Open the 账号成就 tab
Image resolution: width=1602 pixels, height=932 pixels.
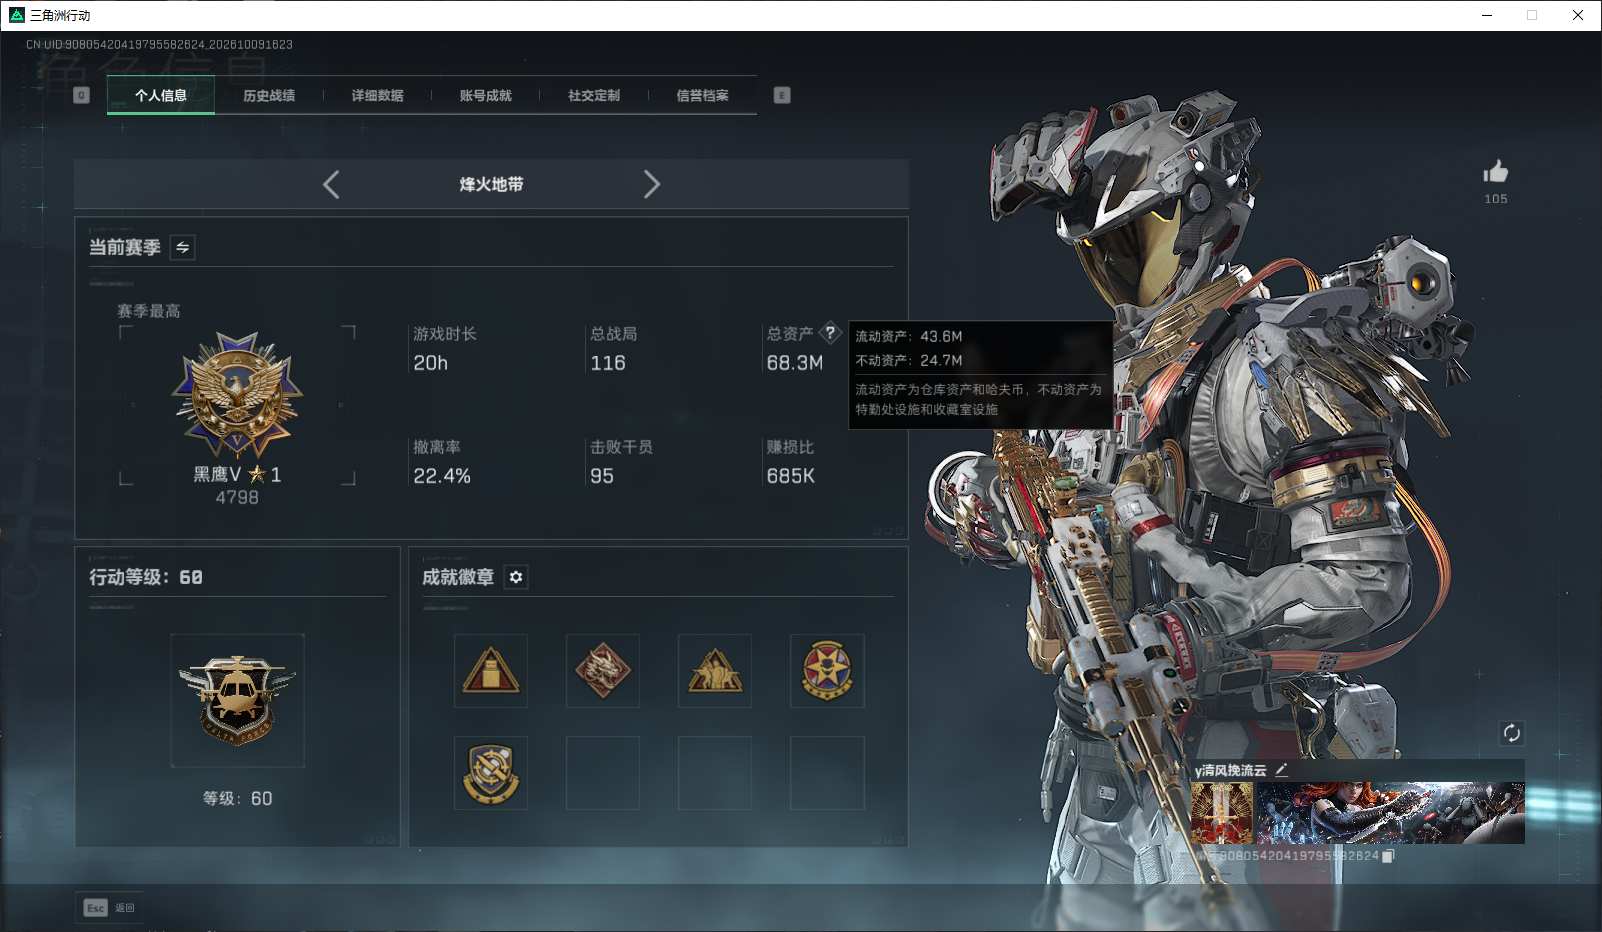click(485, 95)
